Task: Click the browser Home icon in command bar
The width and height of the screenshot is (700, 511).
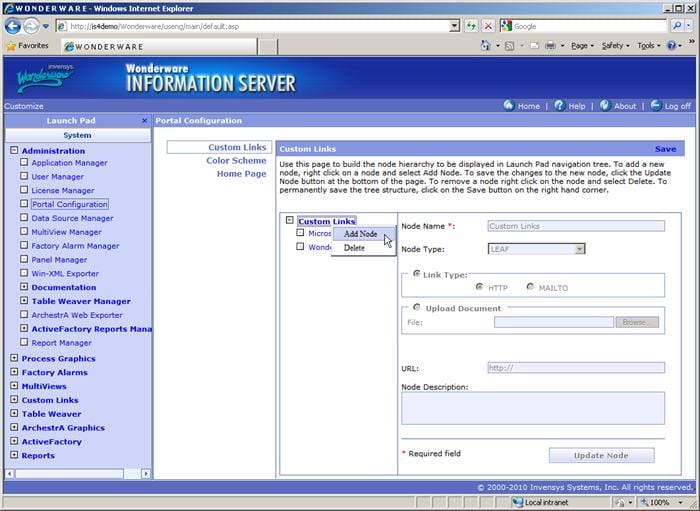Action: pyautogui.click(x=485, y=46)
